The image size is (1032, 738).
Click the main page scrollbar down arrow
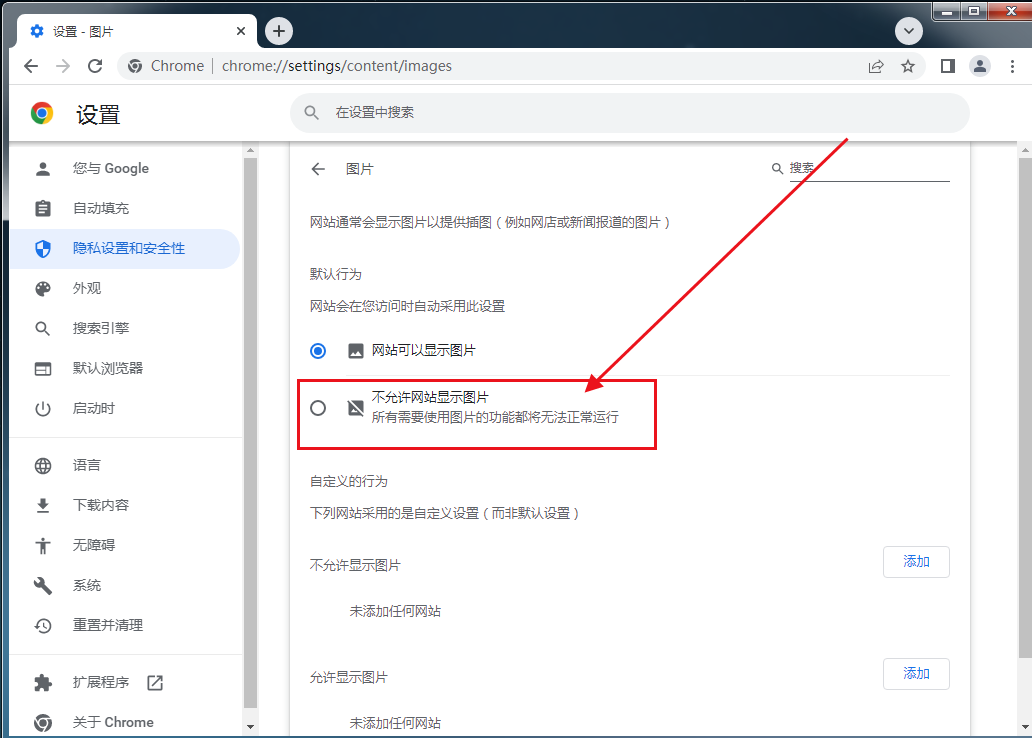coord(1025,727)
